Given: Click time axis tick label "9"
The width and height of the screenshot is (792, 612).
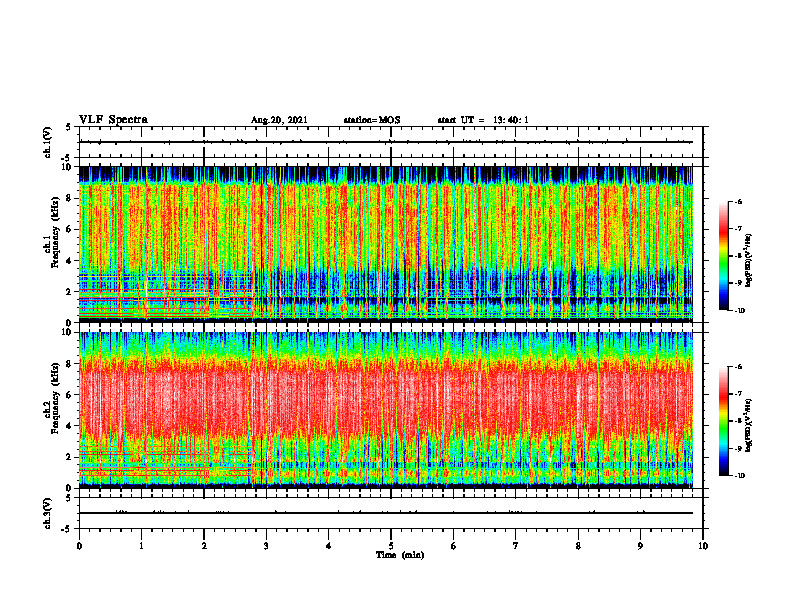Looking at the screenshot, I should coord(640,546).
